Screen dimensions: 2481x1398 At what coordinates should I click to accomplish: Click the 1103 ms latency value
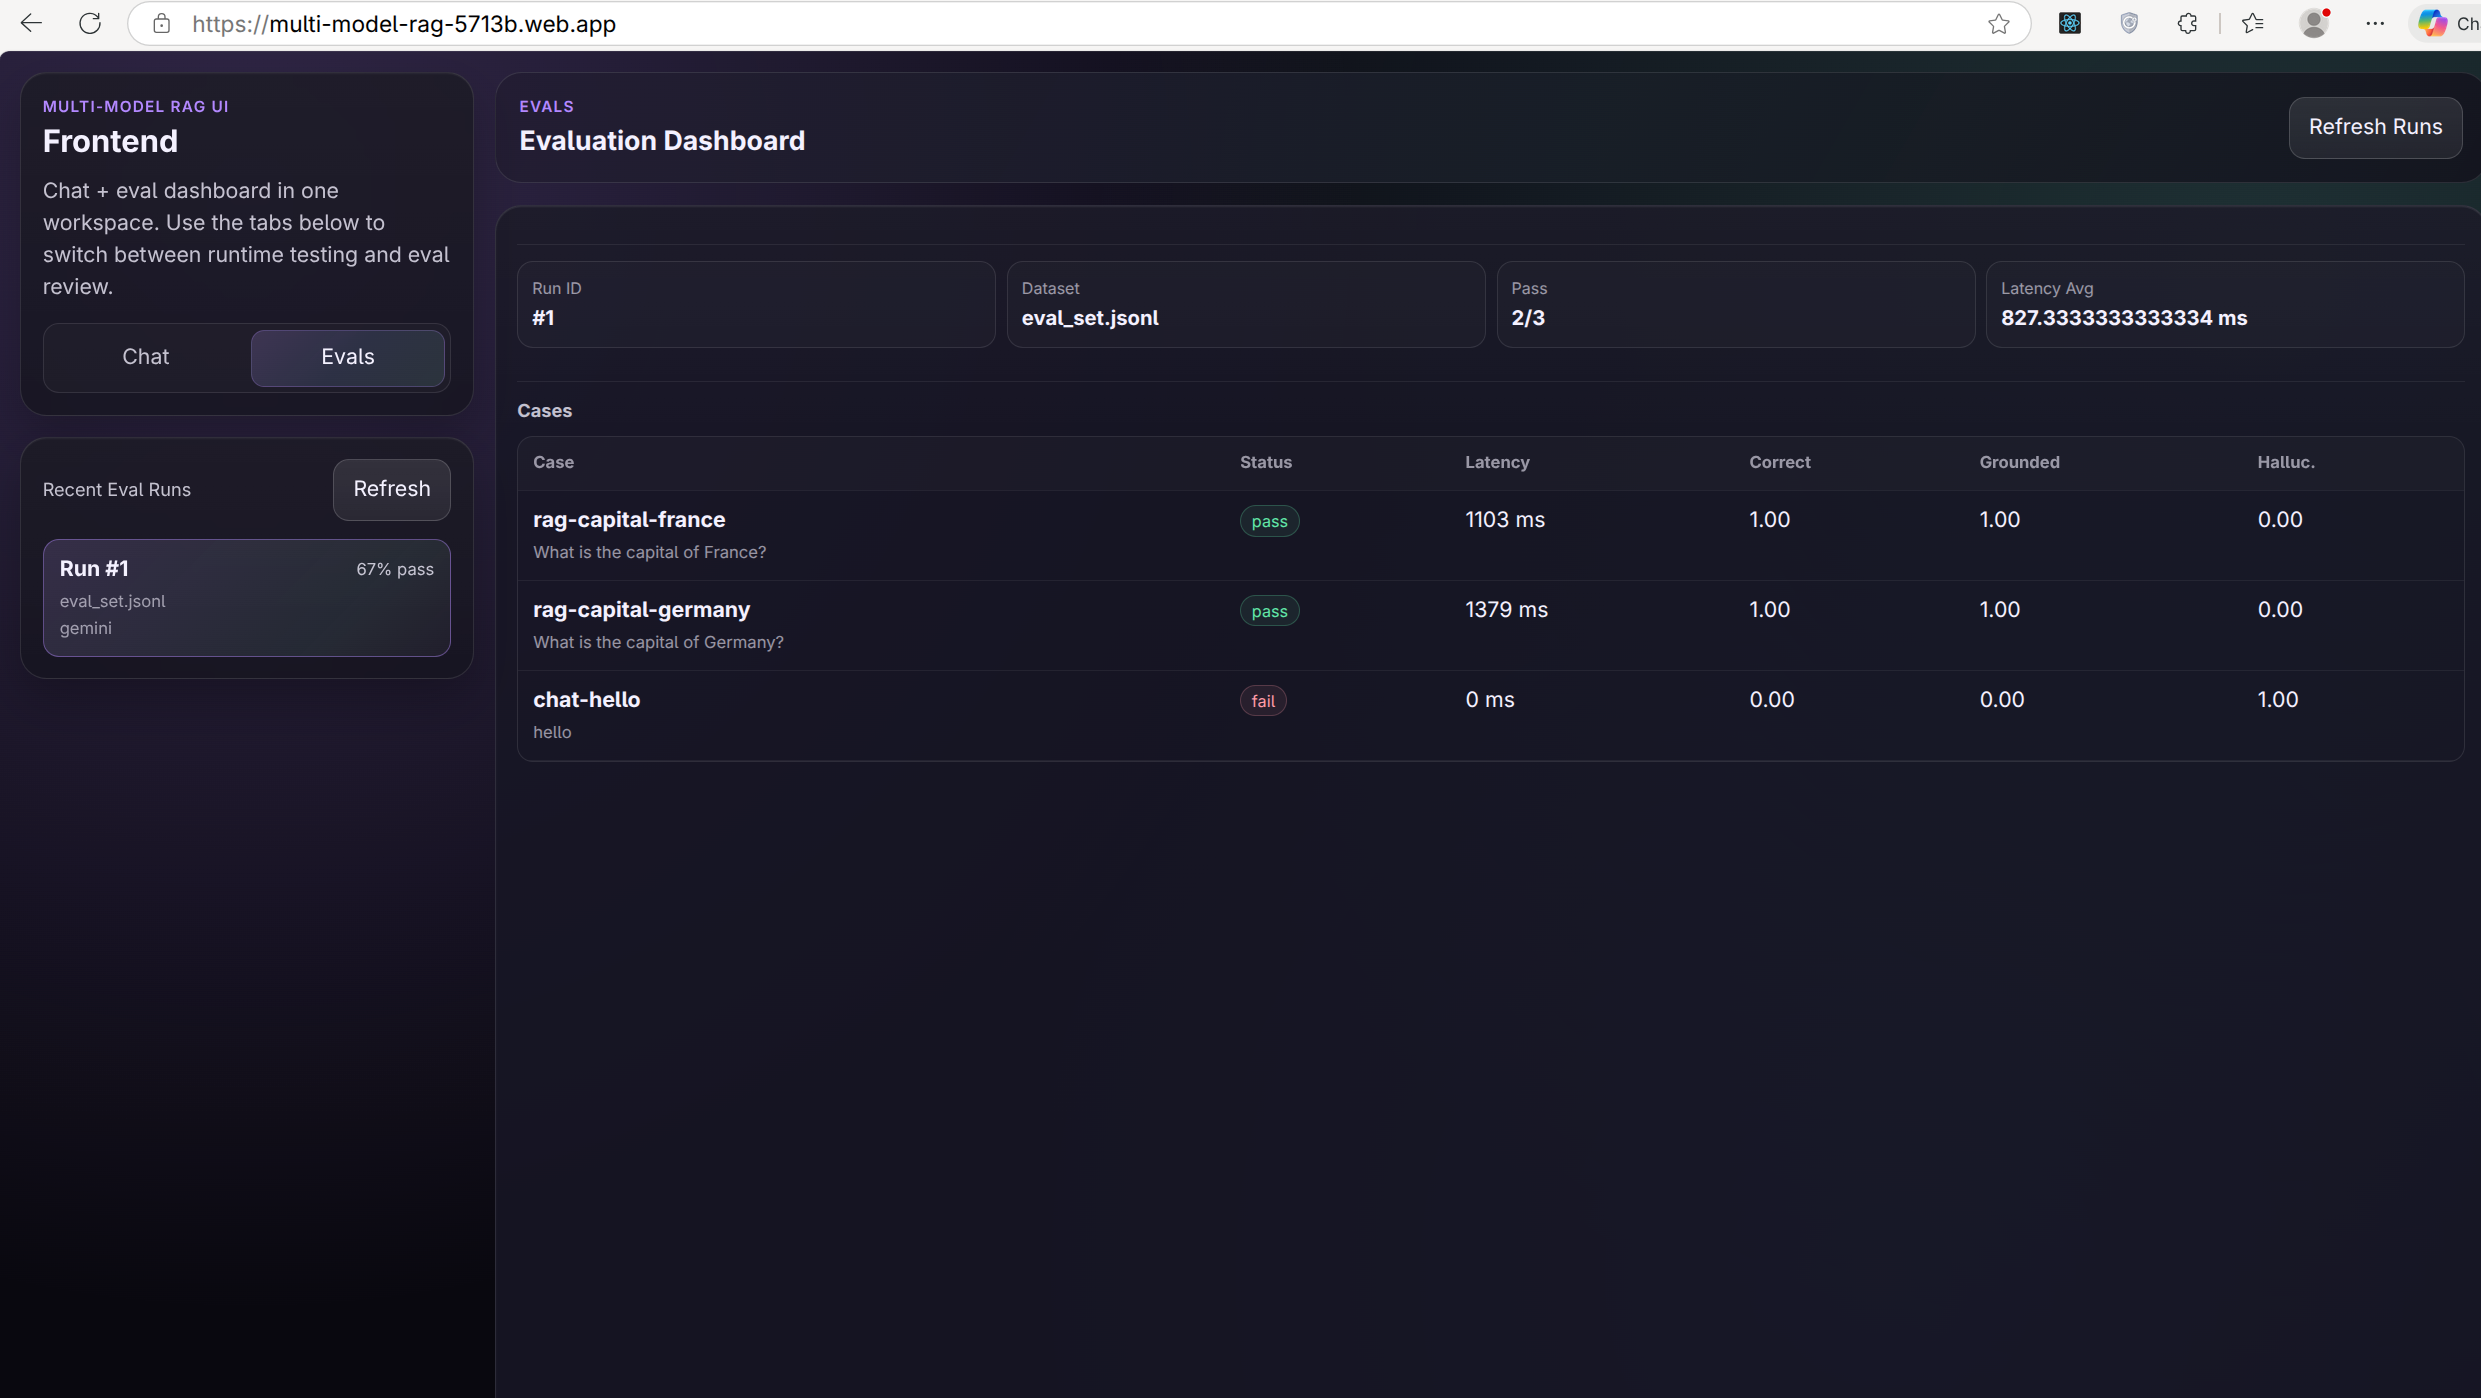point(1505,520)
